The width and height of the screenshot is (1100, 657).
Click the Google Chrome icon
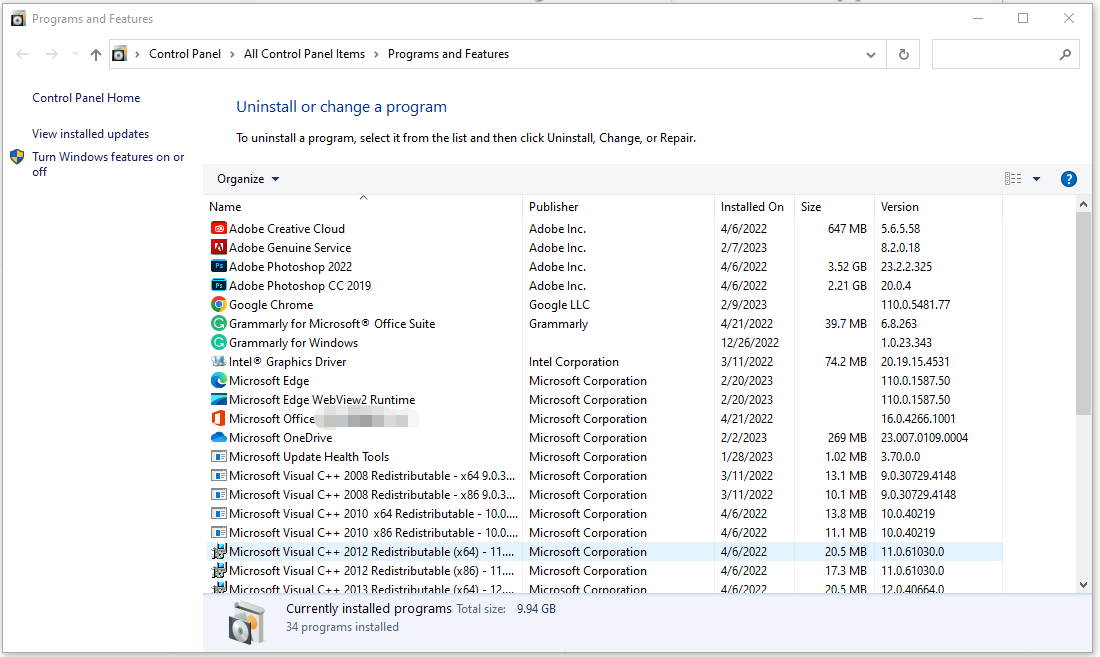point(219,304)
